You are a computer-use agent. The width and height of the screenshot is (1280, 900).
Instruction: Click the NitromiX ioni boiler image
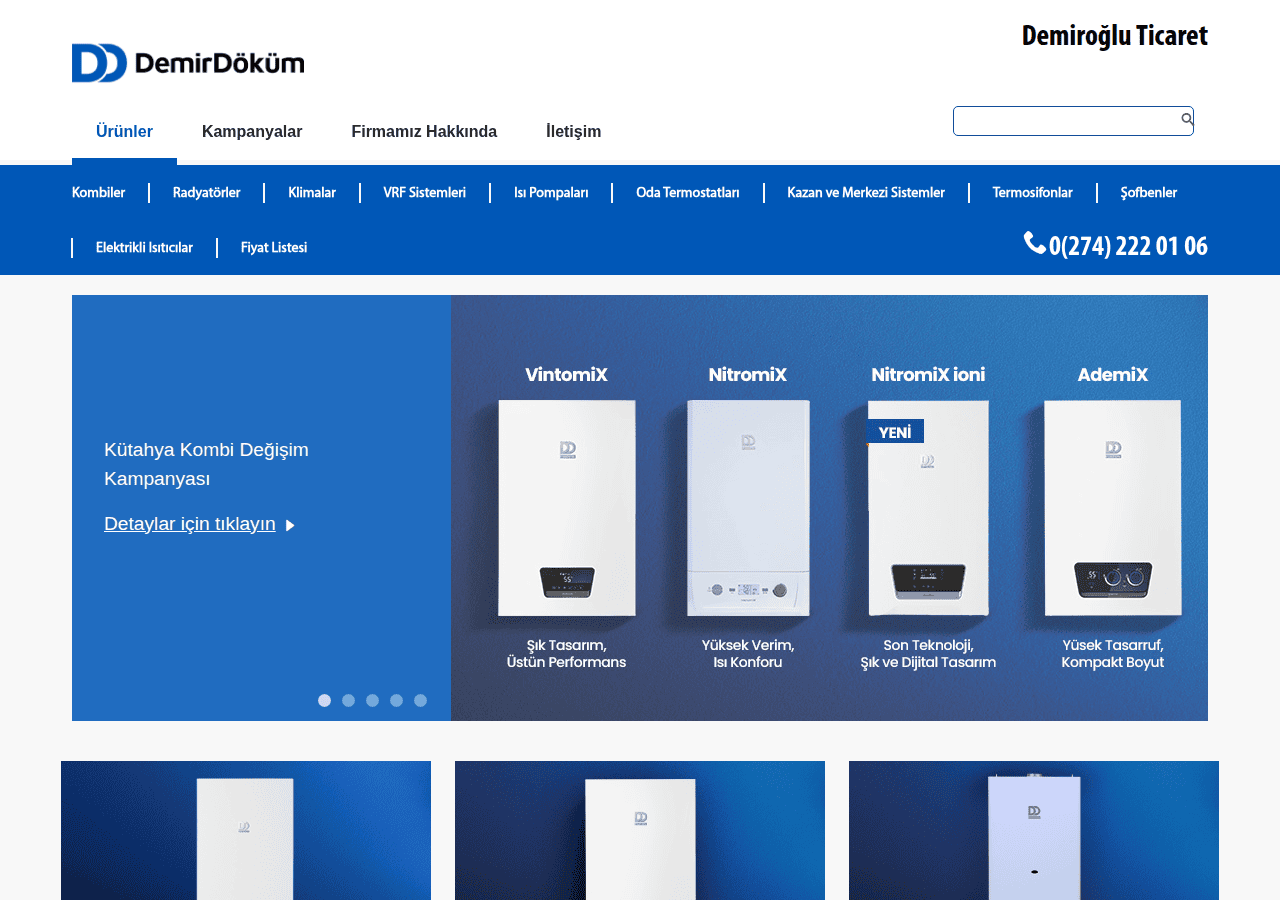[927, 508]
